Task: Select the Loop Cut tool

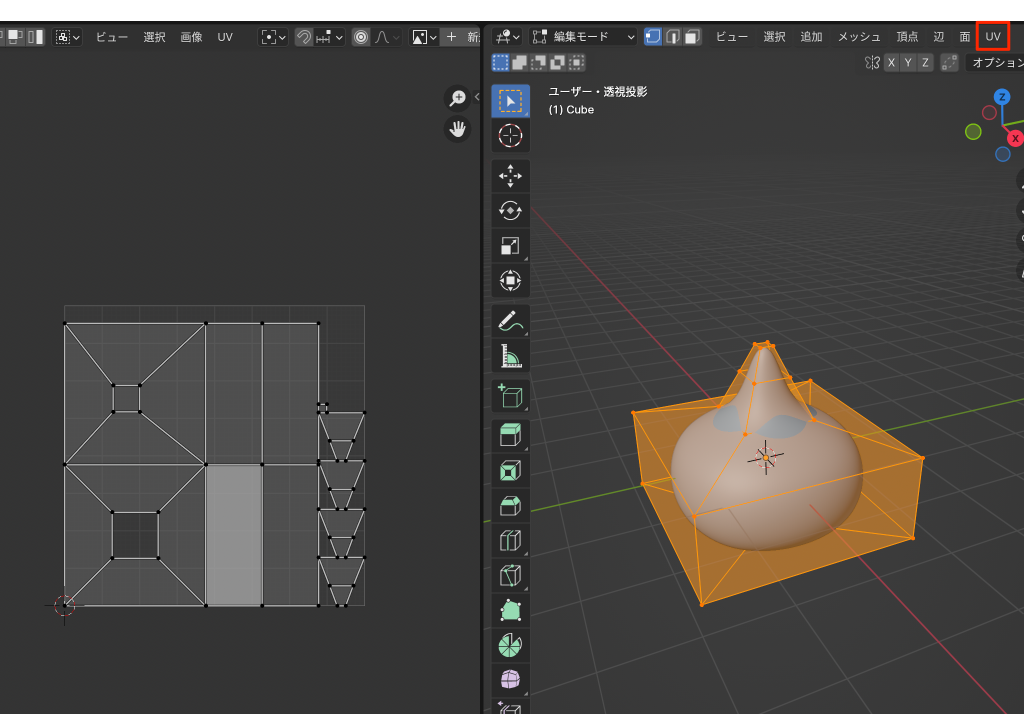Action: click(x=510, y=540)
